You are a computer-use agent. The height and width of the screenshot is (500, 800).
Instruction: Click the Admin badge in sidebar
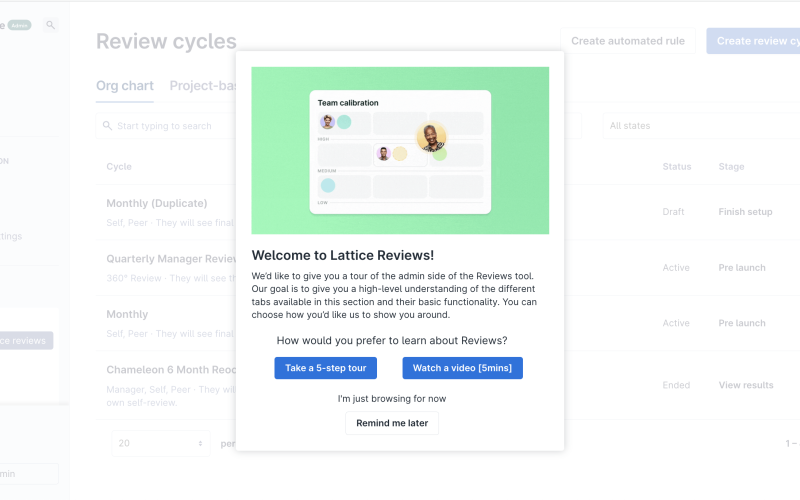(19, 25)
